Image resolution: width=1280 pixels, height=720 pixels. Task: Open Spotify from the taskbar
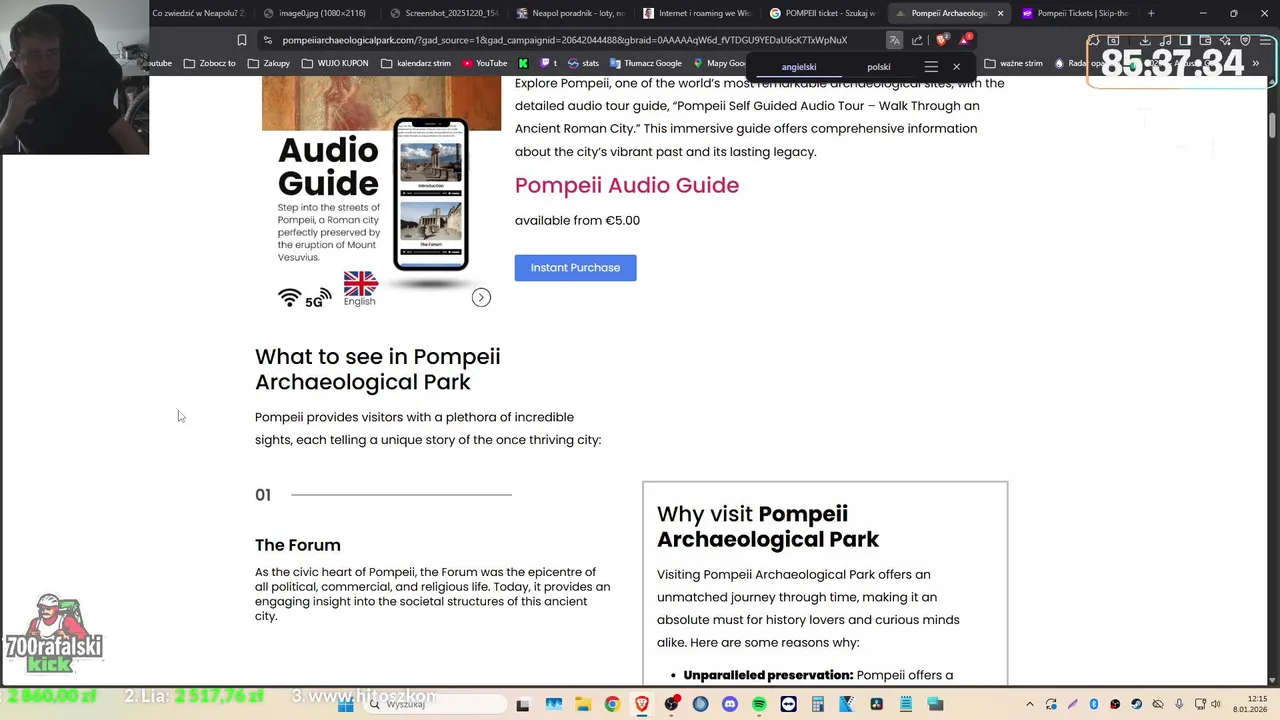point(759,705)
